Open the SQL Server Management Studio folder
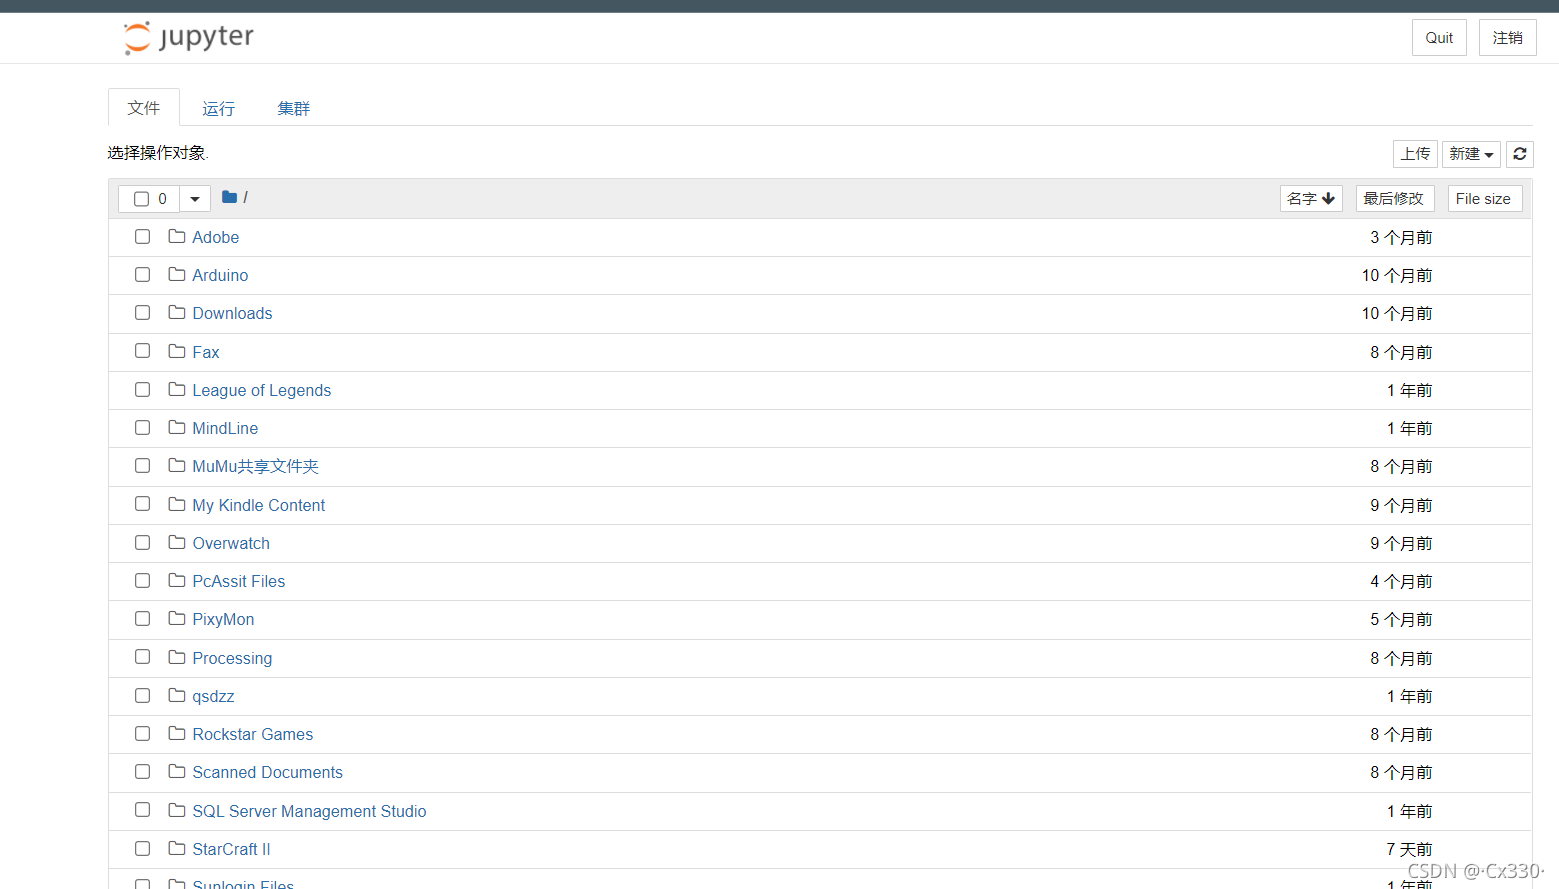This screenshot has width=1559, height=889. click(x=309, y=811)
